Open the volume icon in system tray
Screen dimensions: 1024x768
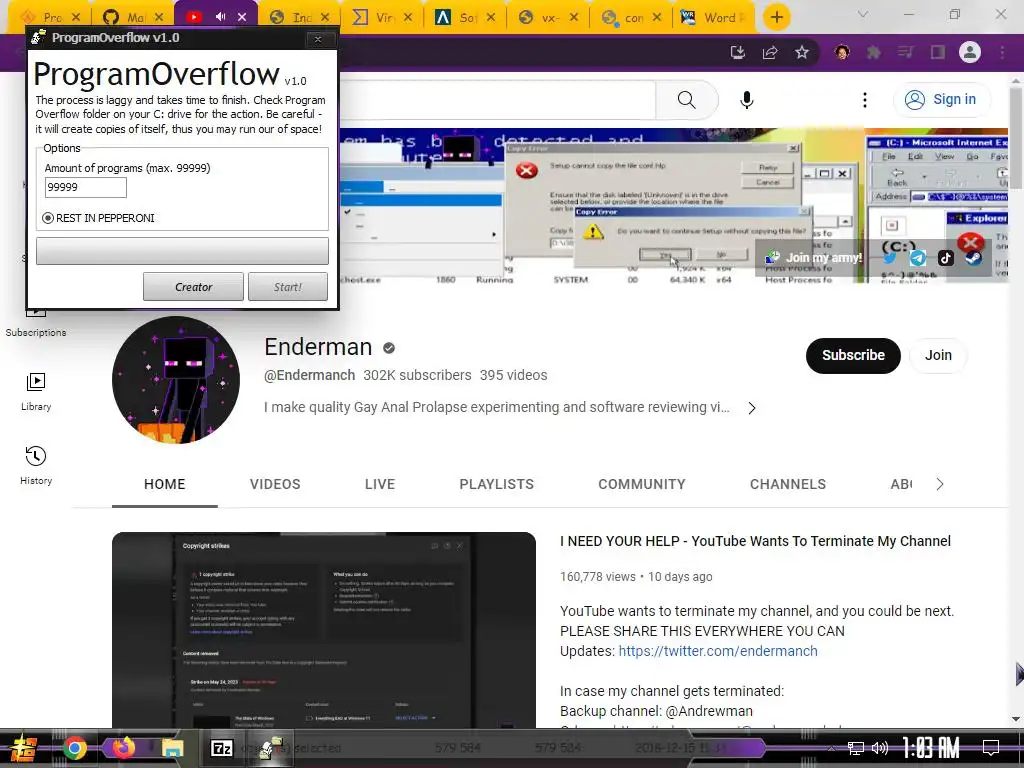click(x=880, y=748)
